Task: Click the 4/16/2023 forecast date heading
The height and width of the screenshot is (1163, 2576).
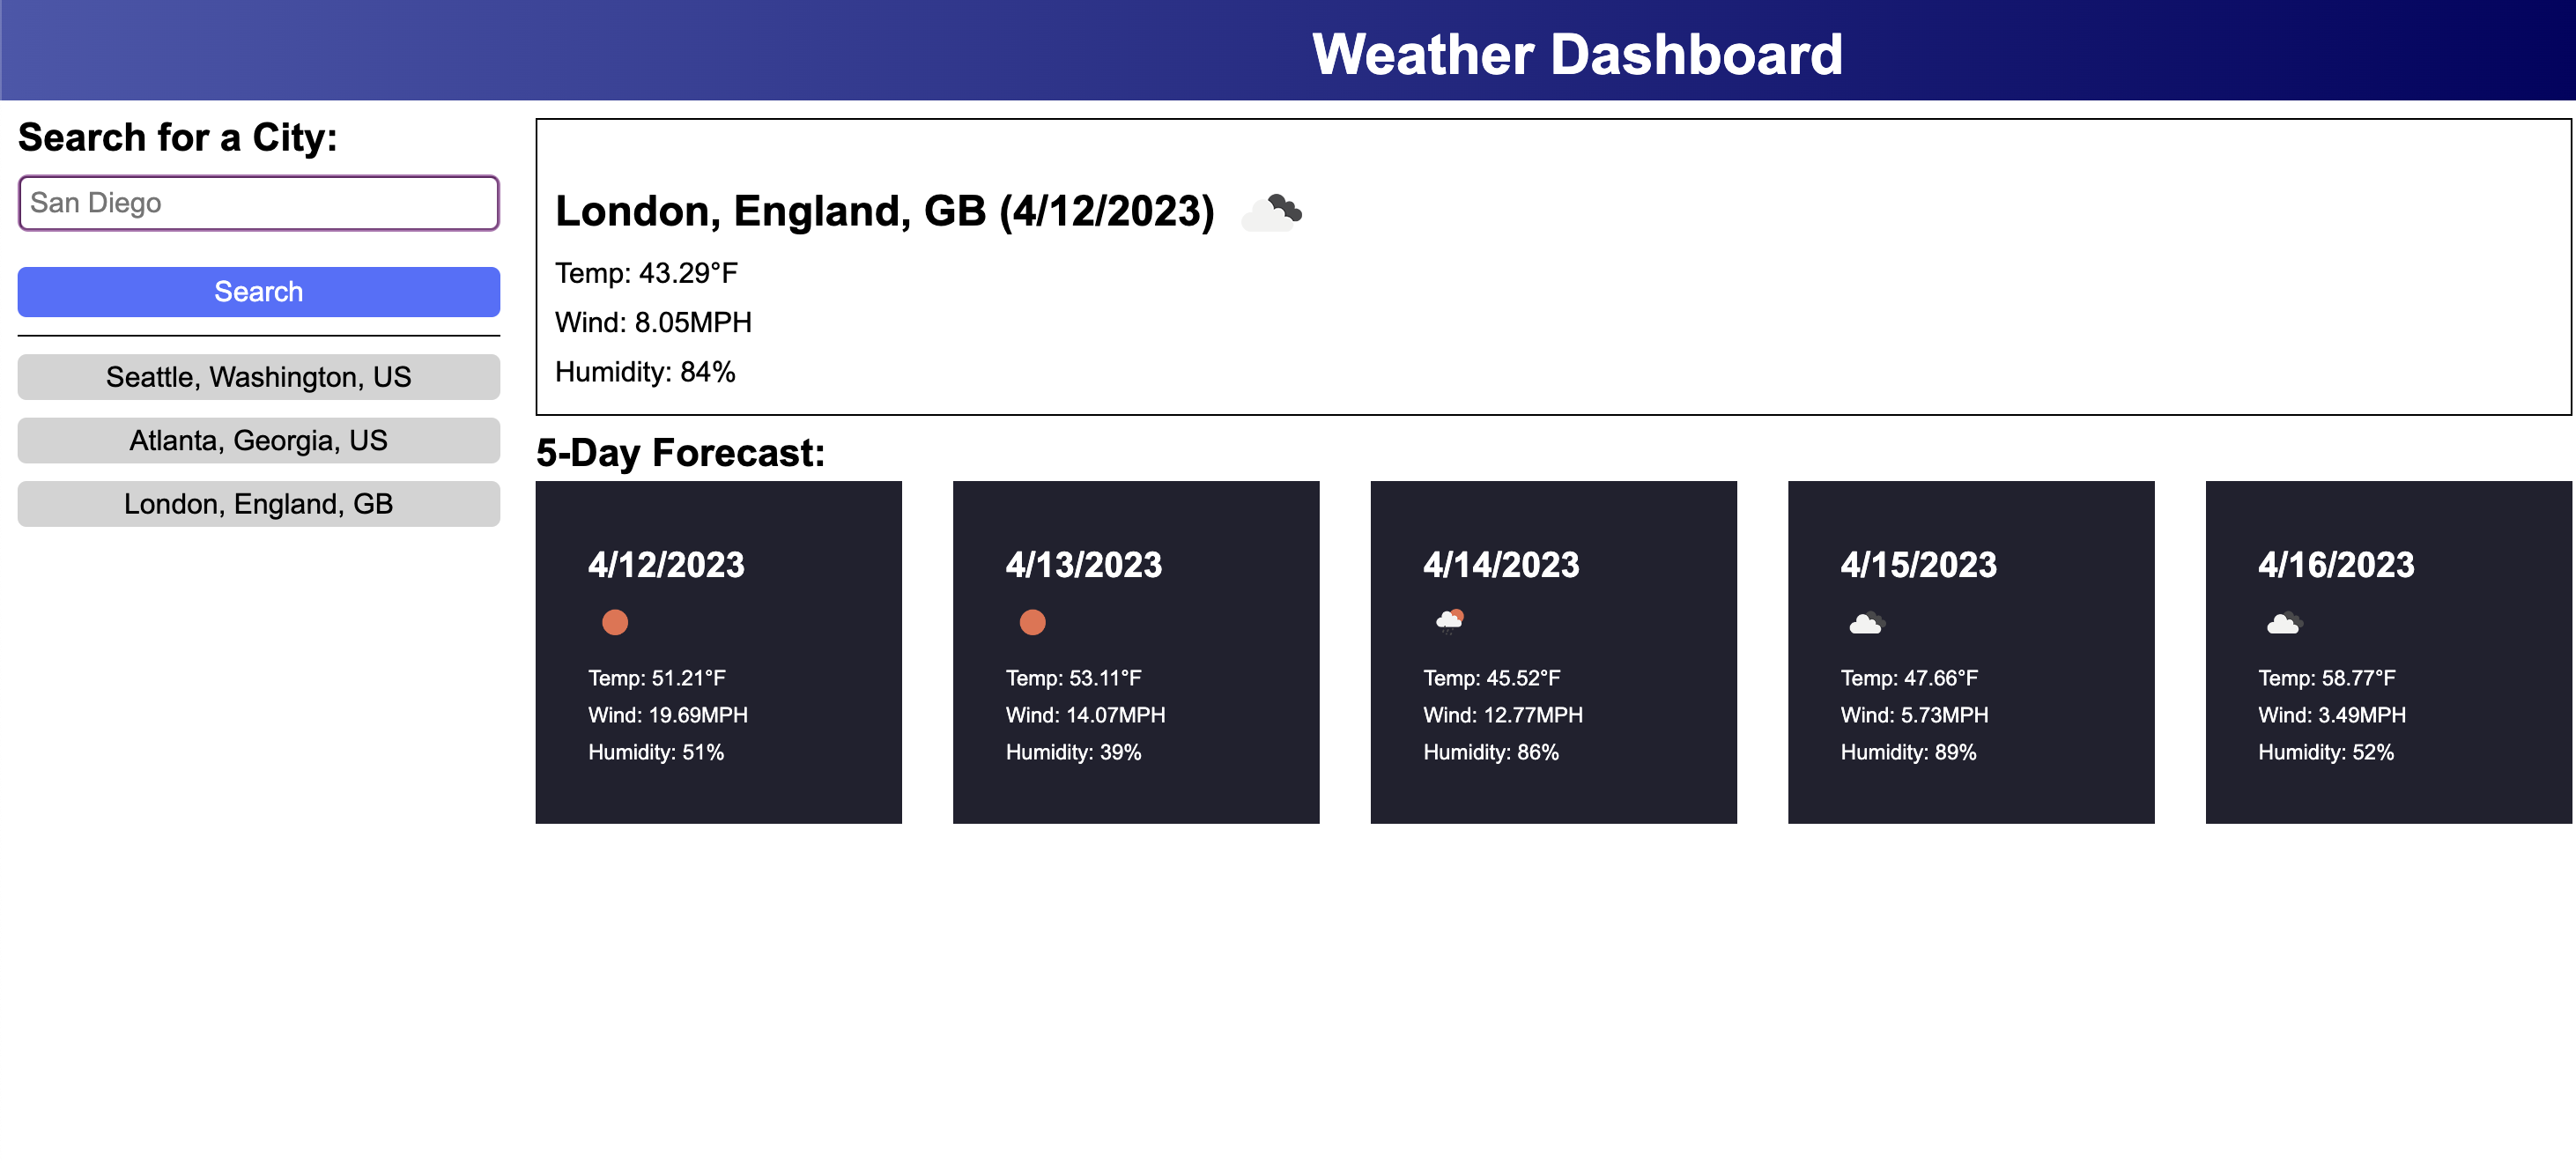Action: (2335, 565)
